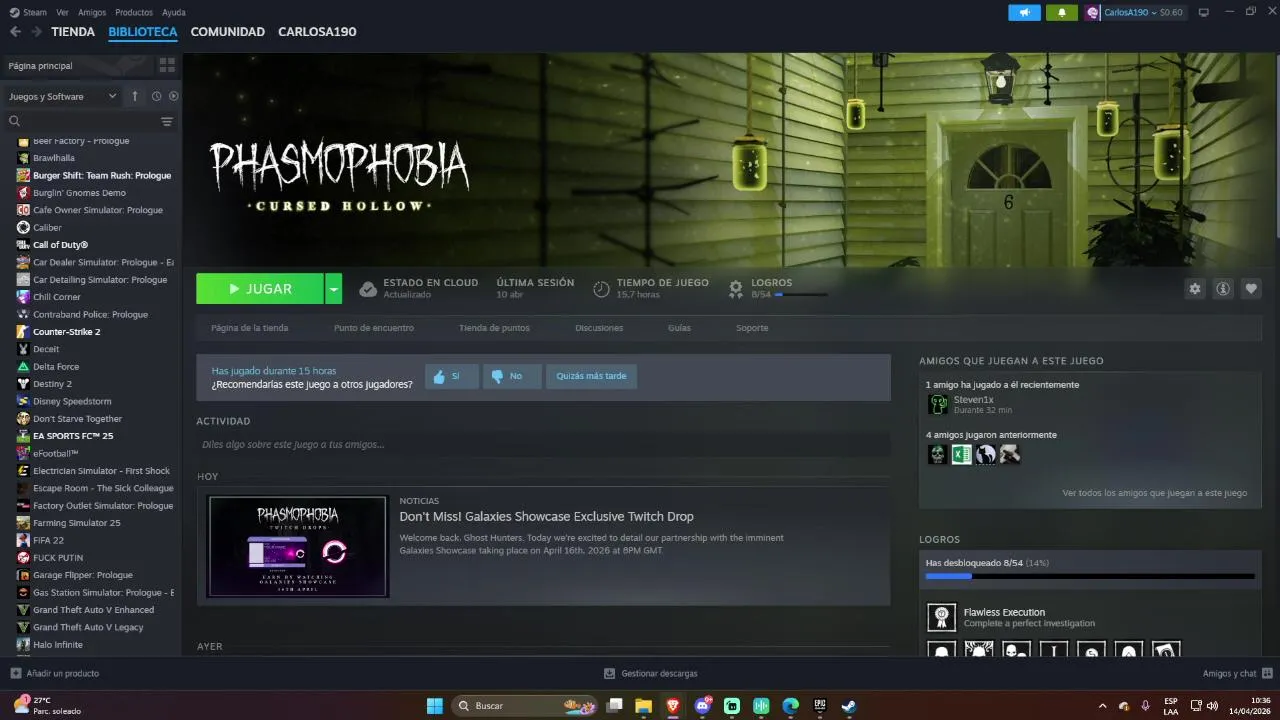The image size is (1280, 720).
Task: Open the game info icon
Action: tap(1222, 289)
